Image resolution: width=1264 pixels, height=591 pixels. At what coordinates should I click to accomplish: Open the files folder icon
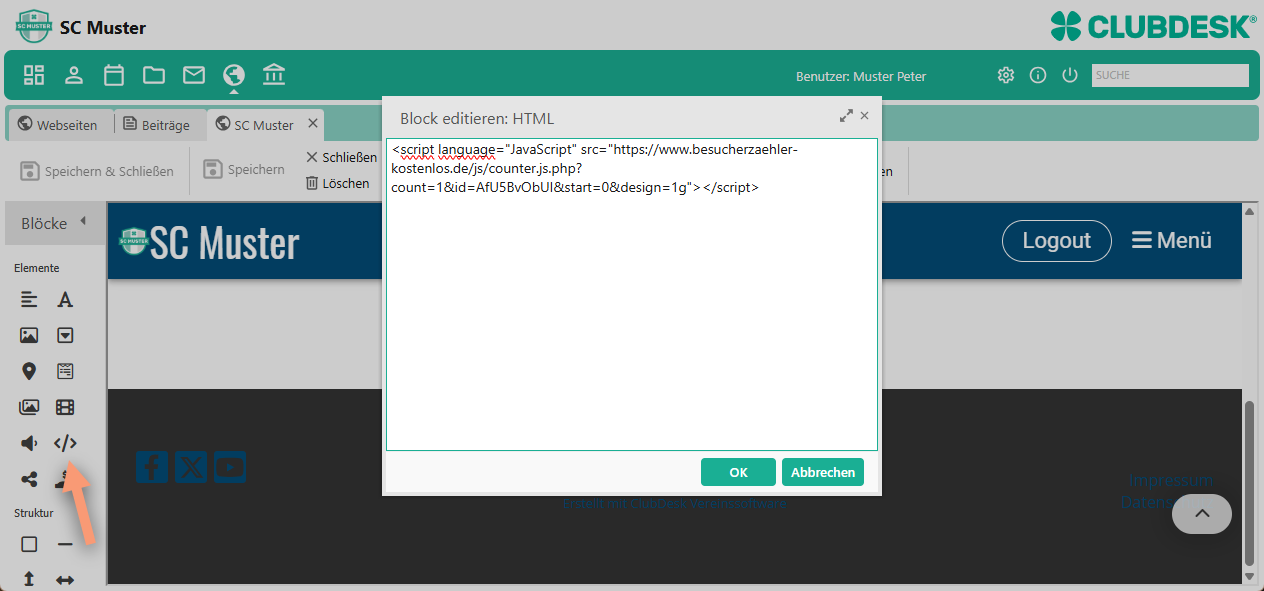pos(154,75)
